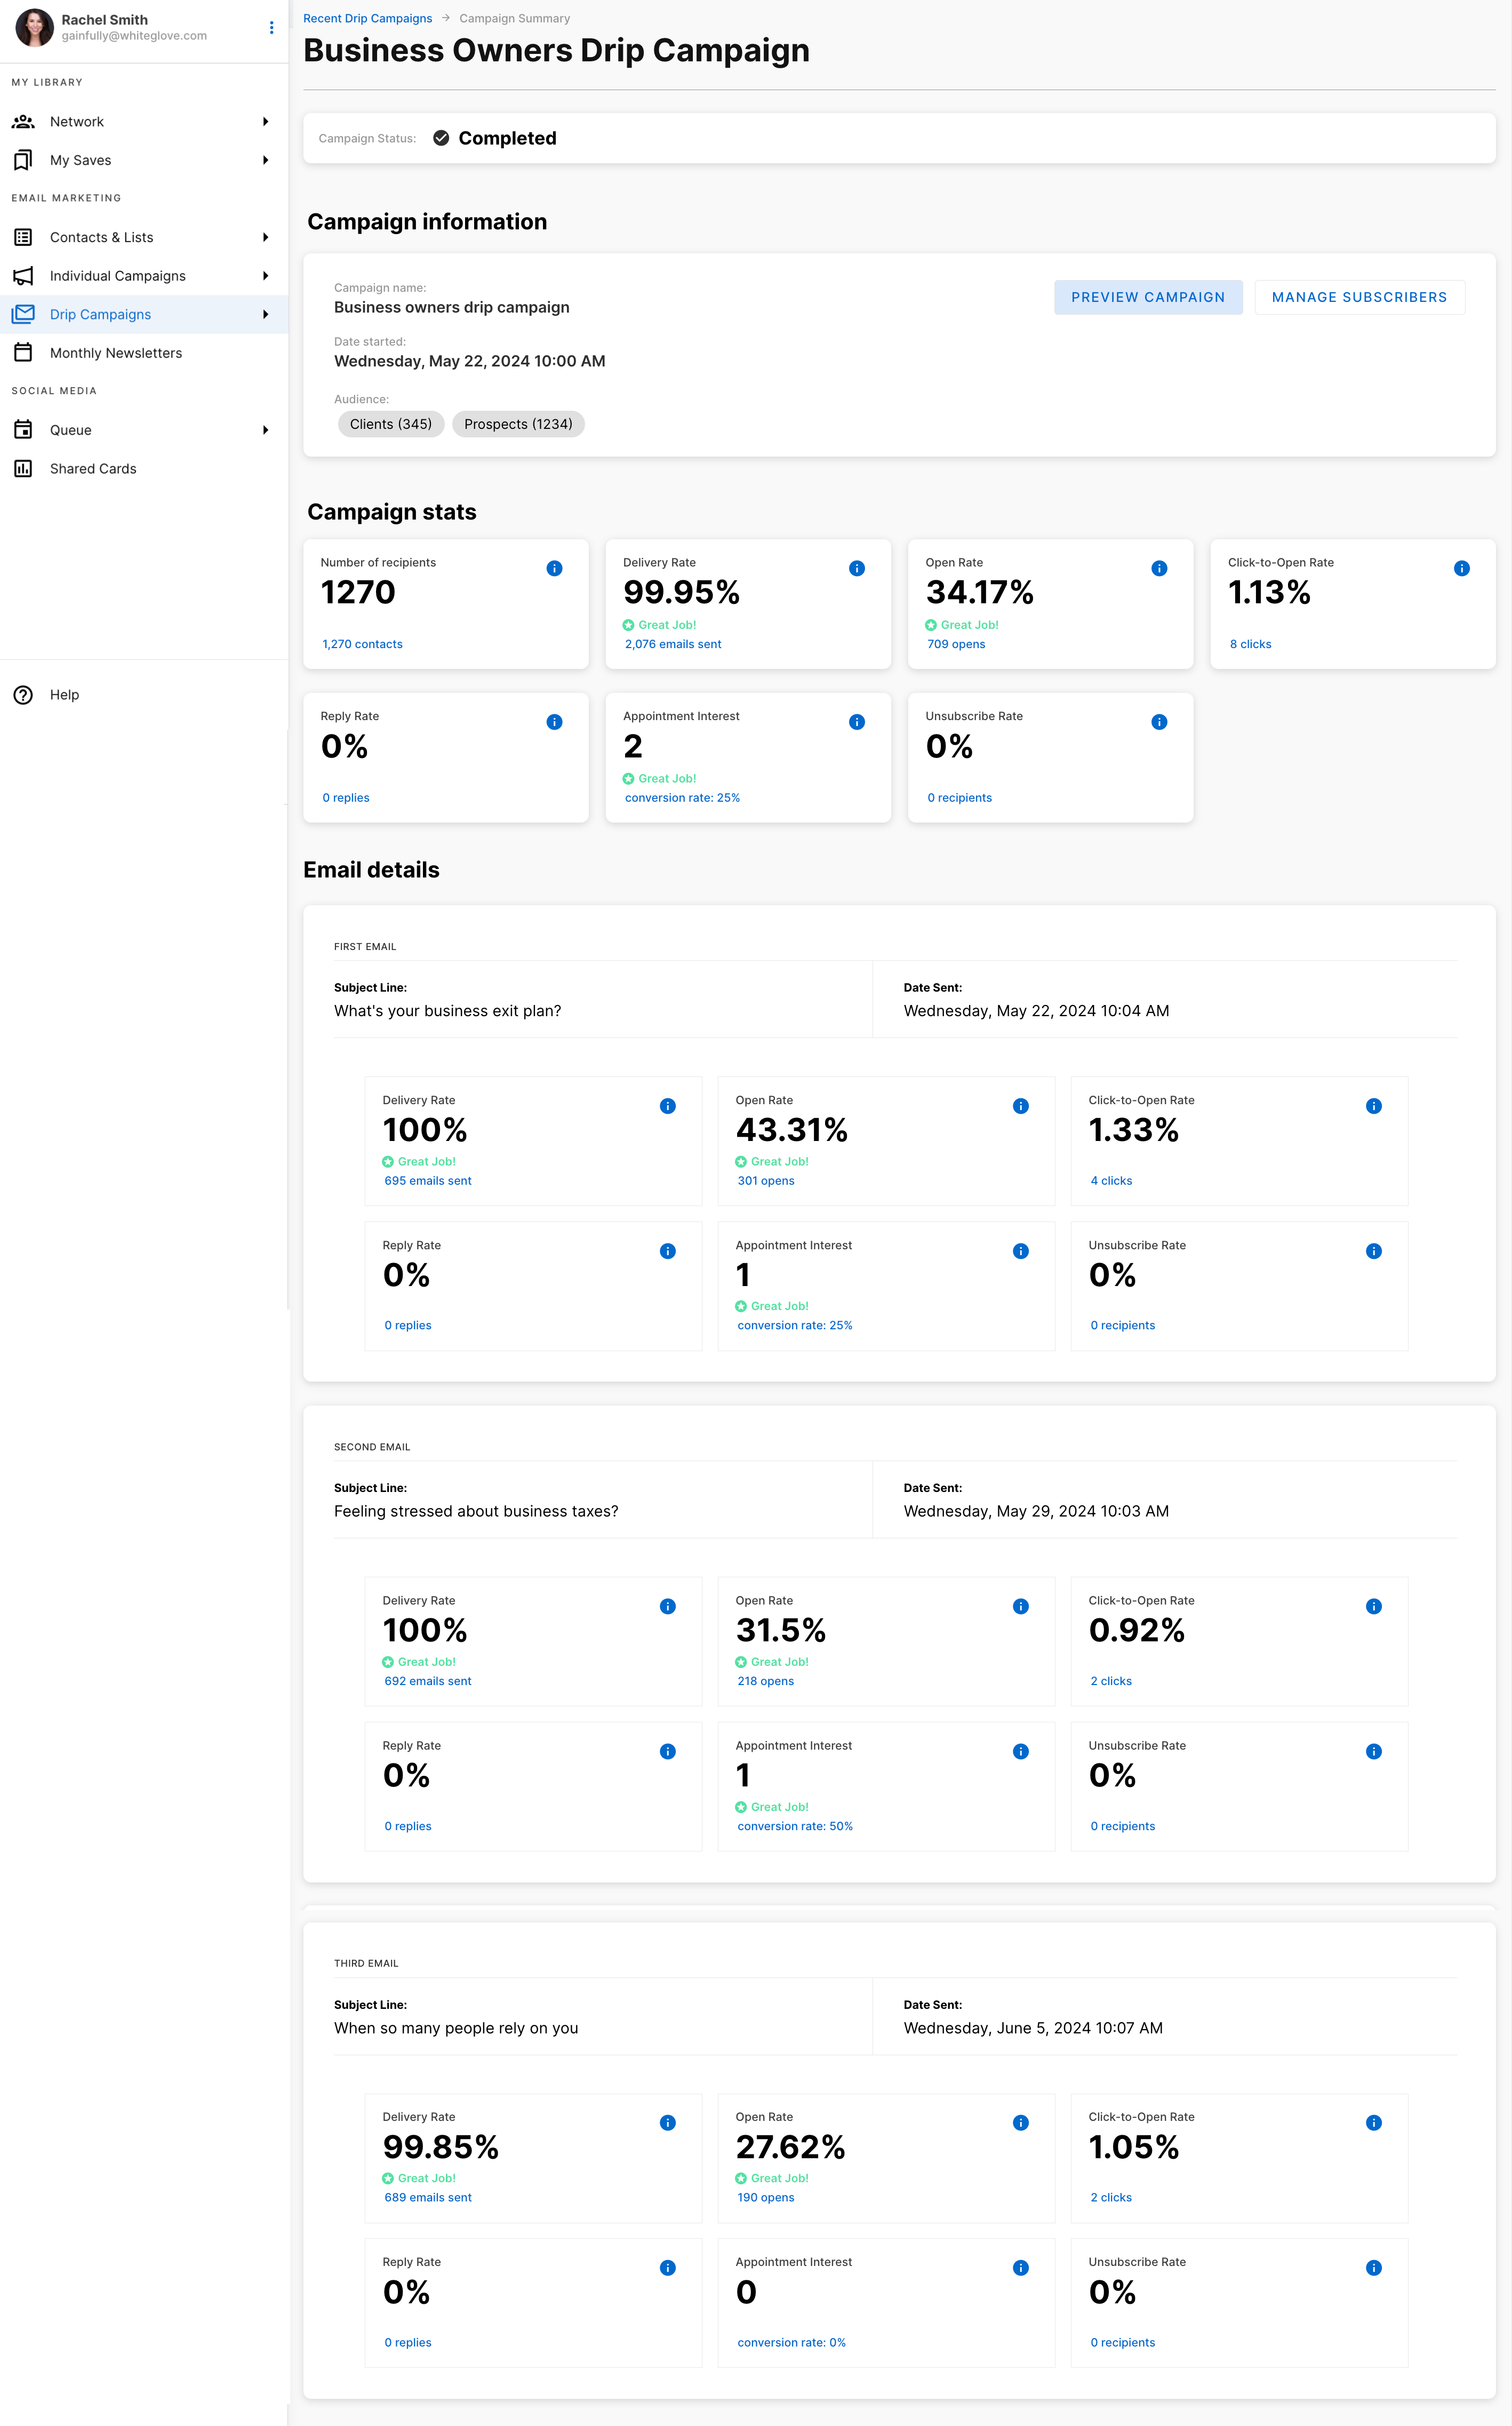Click the Recent Drip Campaigns breadcrumb link
1512x2426 pixels.
[x=367, y=18]
